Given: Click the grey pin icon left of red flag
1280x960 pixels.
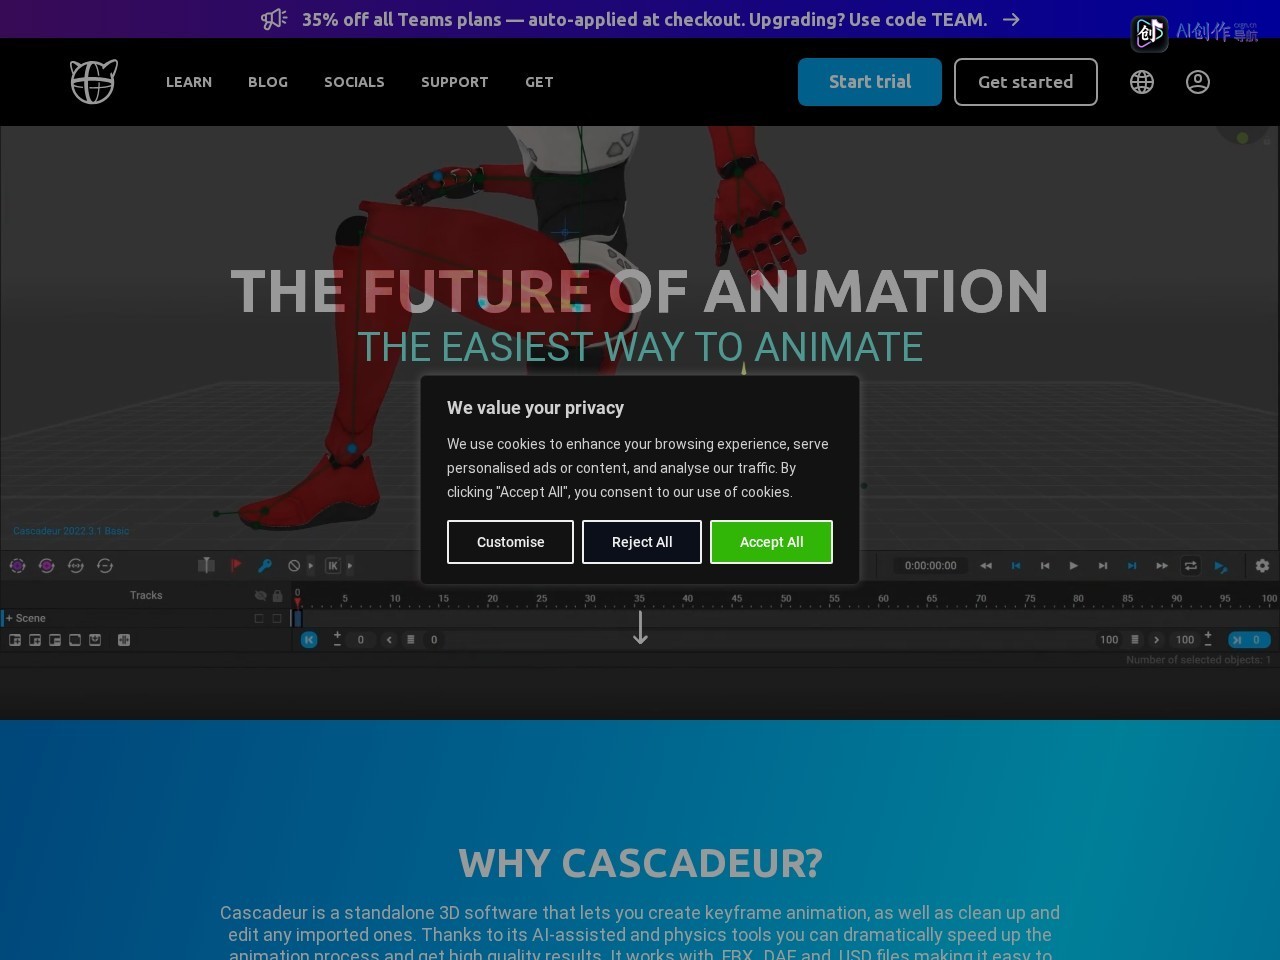Looking at the screenshot, I should (206, 565).
